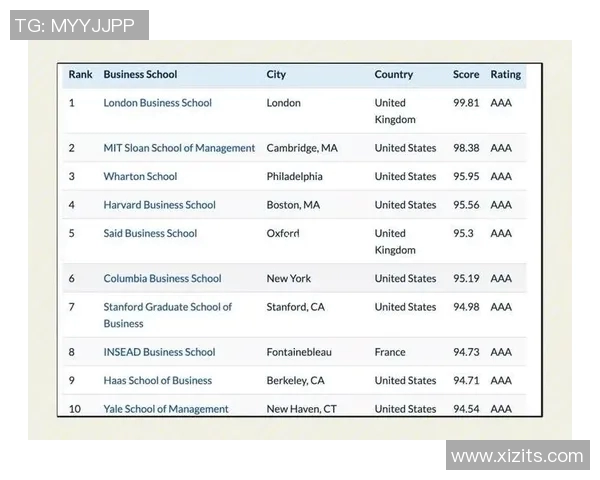Click the Rank column header
Image resolution: width=600 pixels, height=480 pixels.
pyautogui.click(x=80, y=74)
